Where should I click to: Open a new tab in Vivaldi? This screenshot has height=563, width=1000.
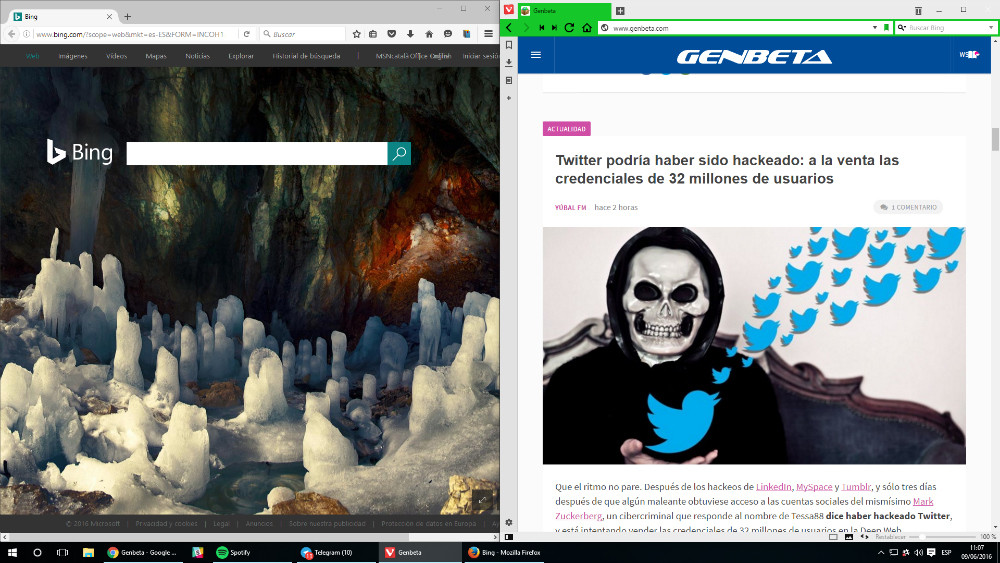[x=620, y=10]
